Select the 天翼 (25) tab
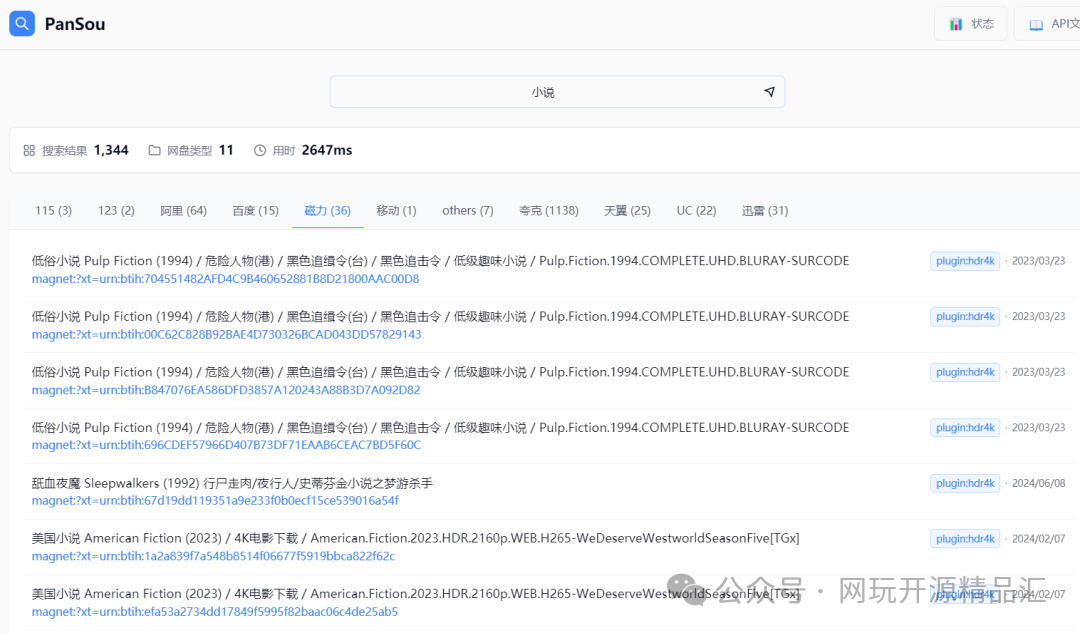Image resolution: width=1080 pixels, height=633 pixels. click(627, 210)
